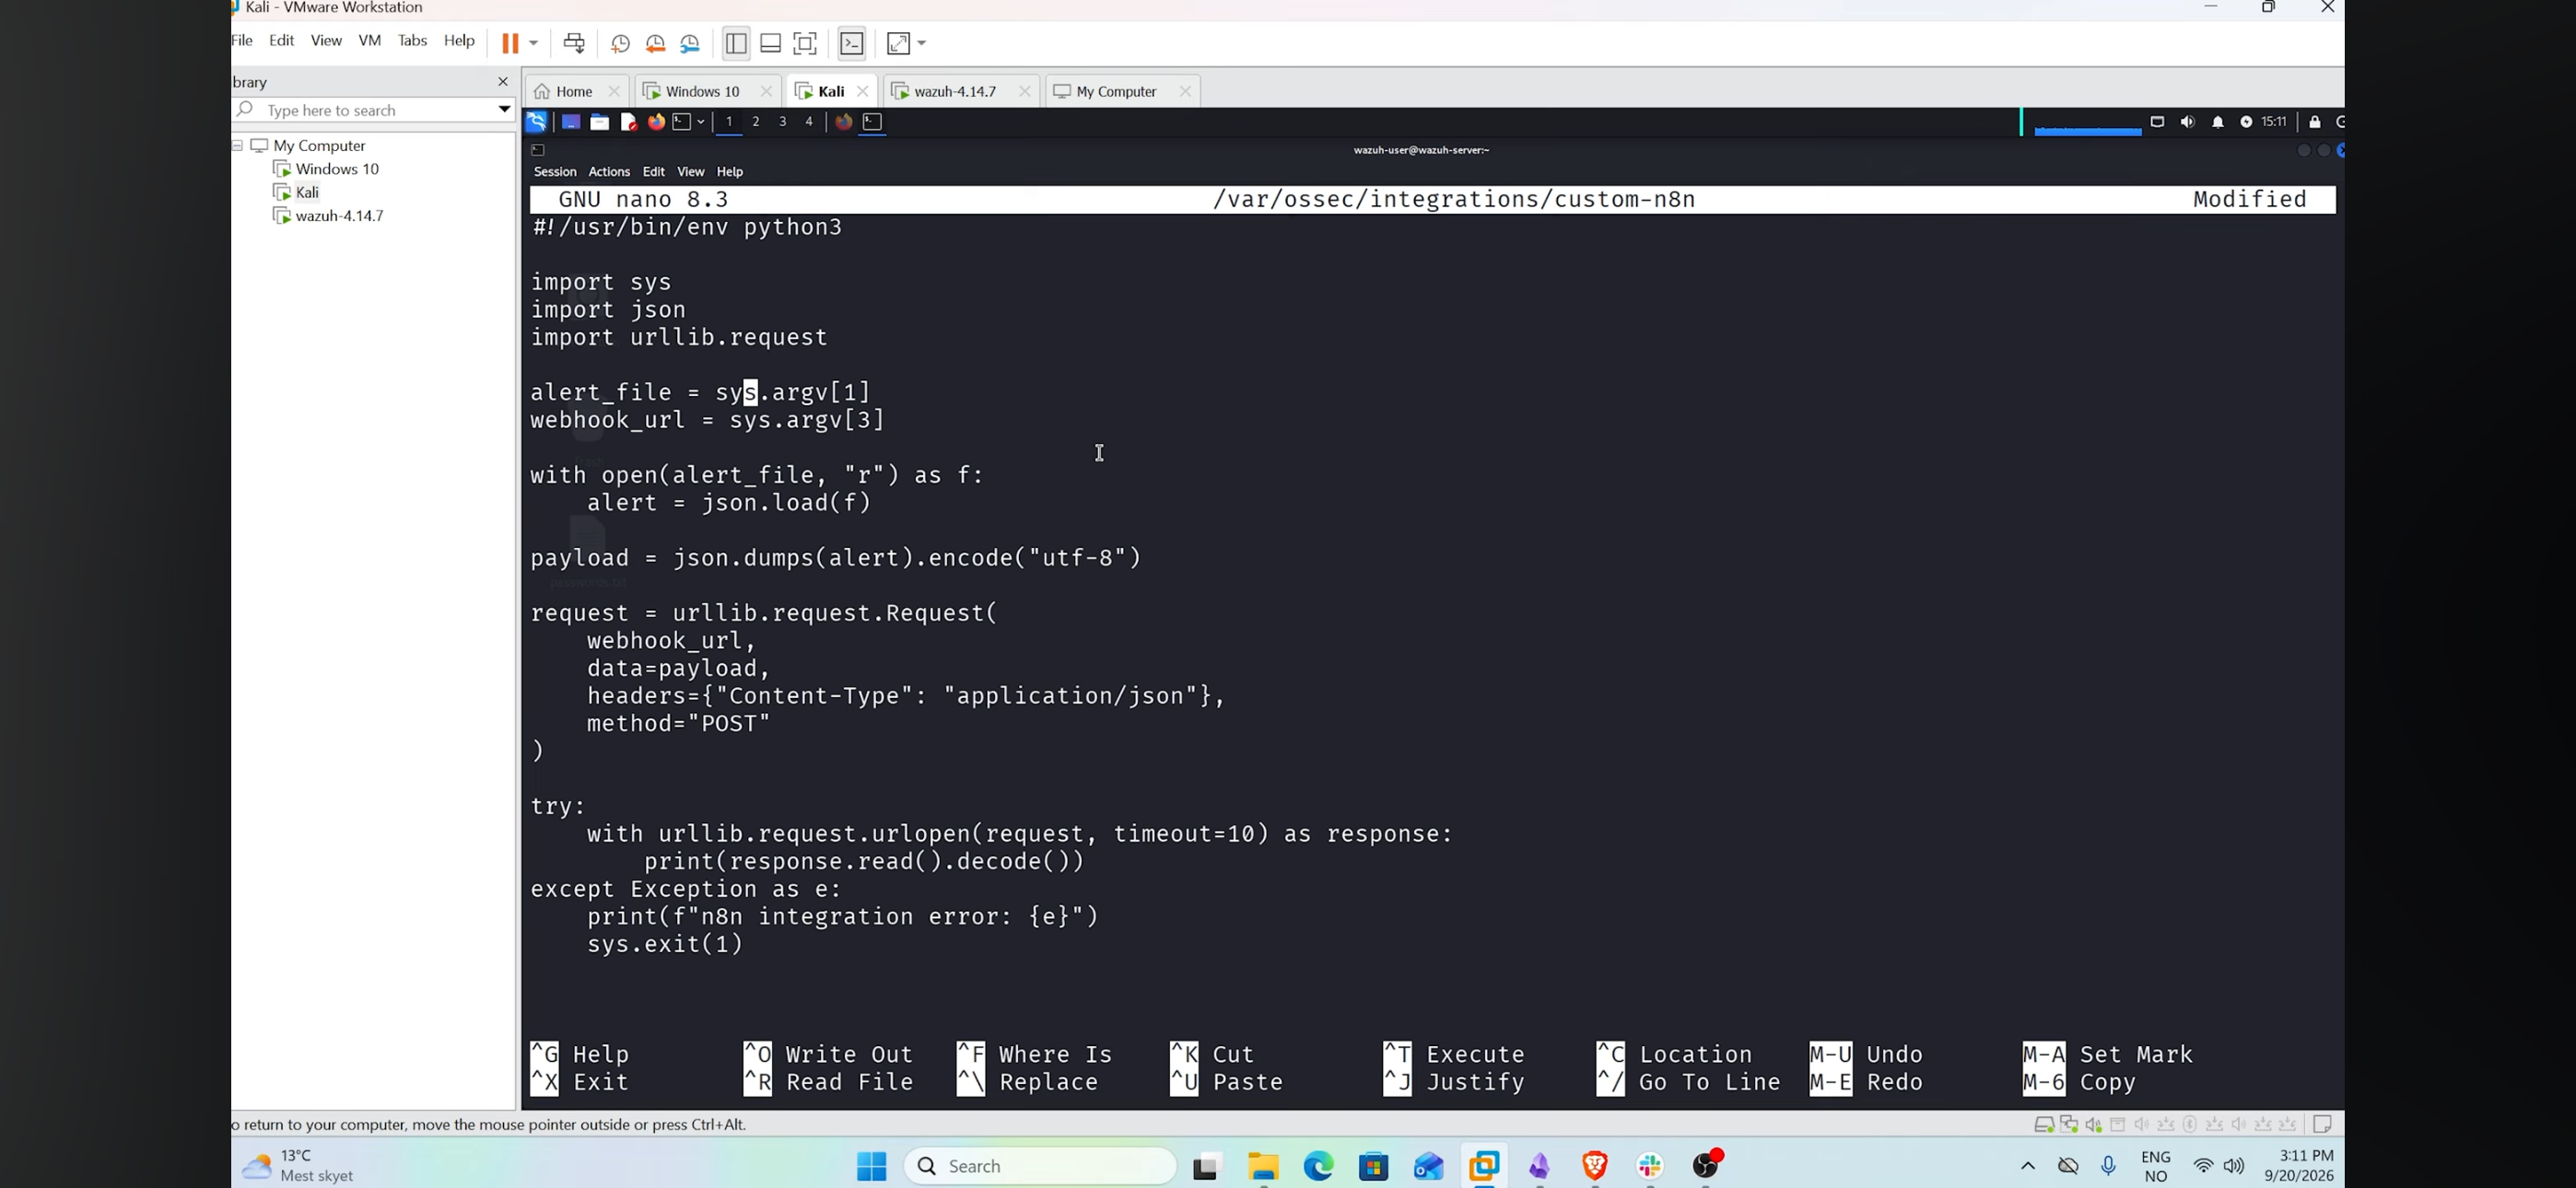Open the VM menu

tap(370, 41)
